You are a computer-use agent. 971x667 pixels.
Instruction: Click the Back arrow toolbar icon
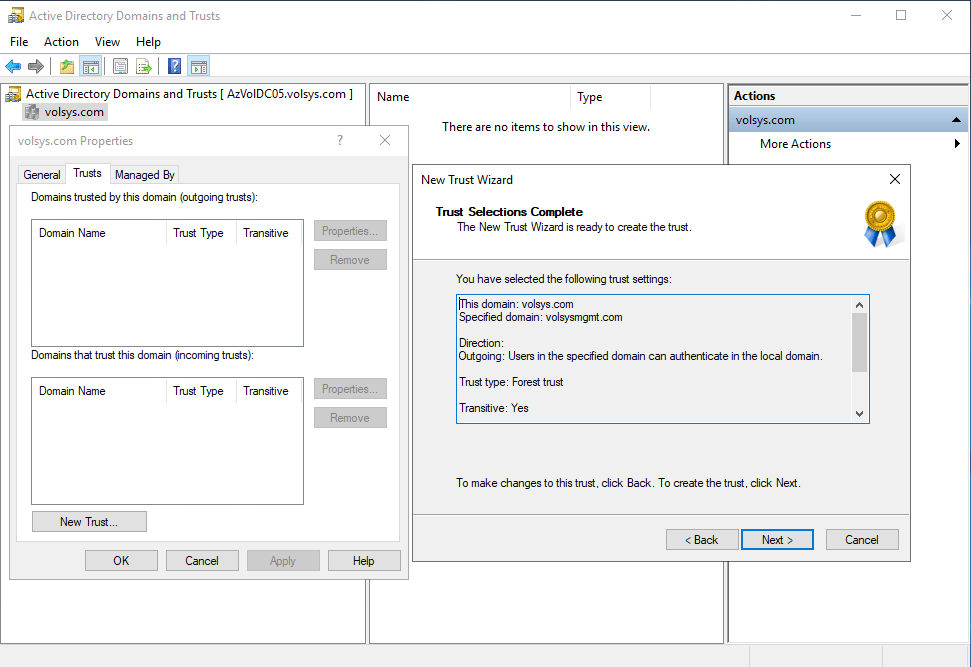coord(13,67)
